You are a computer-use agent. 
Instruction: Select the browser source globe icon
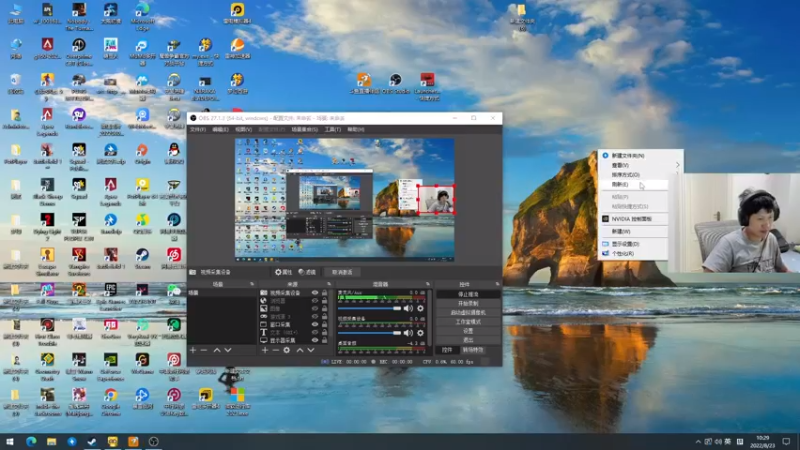tap(264, 301)
